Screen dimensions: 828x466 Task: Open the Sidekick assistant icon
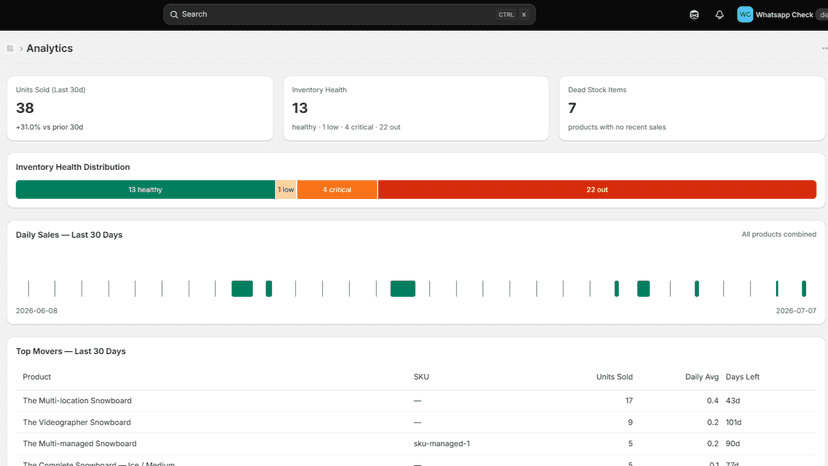point(694,15)
